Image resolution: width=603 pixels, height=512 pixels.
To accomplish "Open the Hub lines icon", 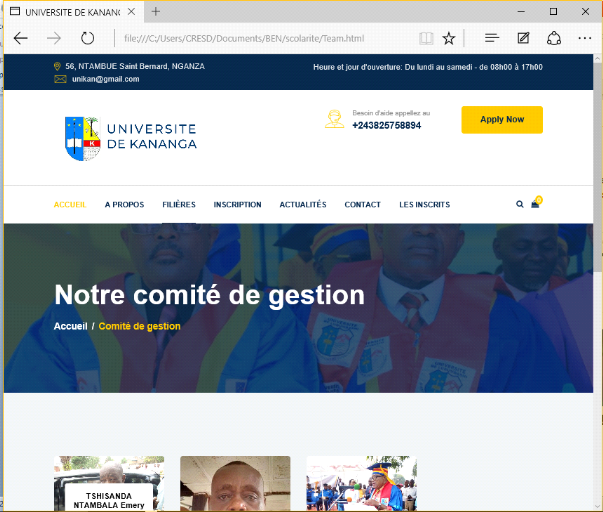I will click(x=492, y=38).
